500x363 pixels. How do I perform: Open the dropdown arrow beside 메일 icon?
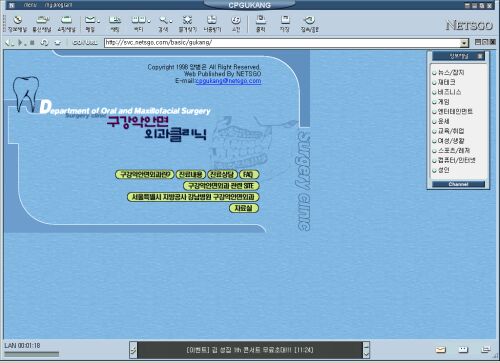coord(98,21)
